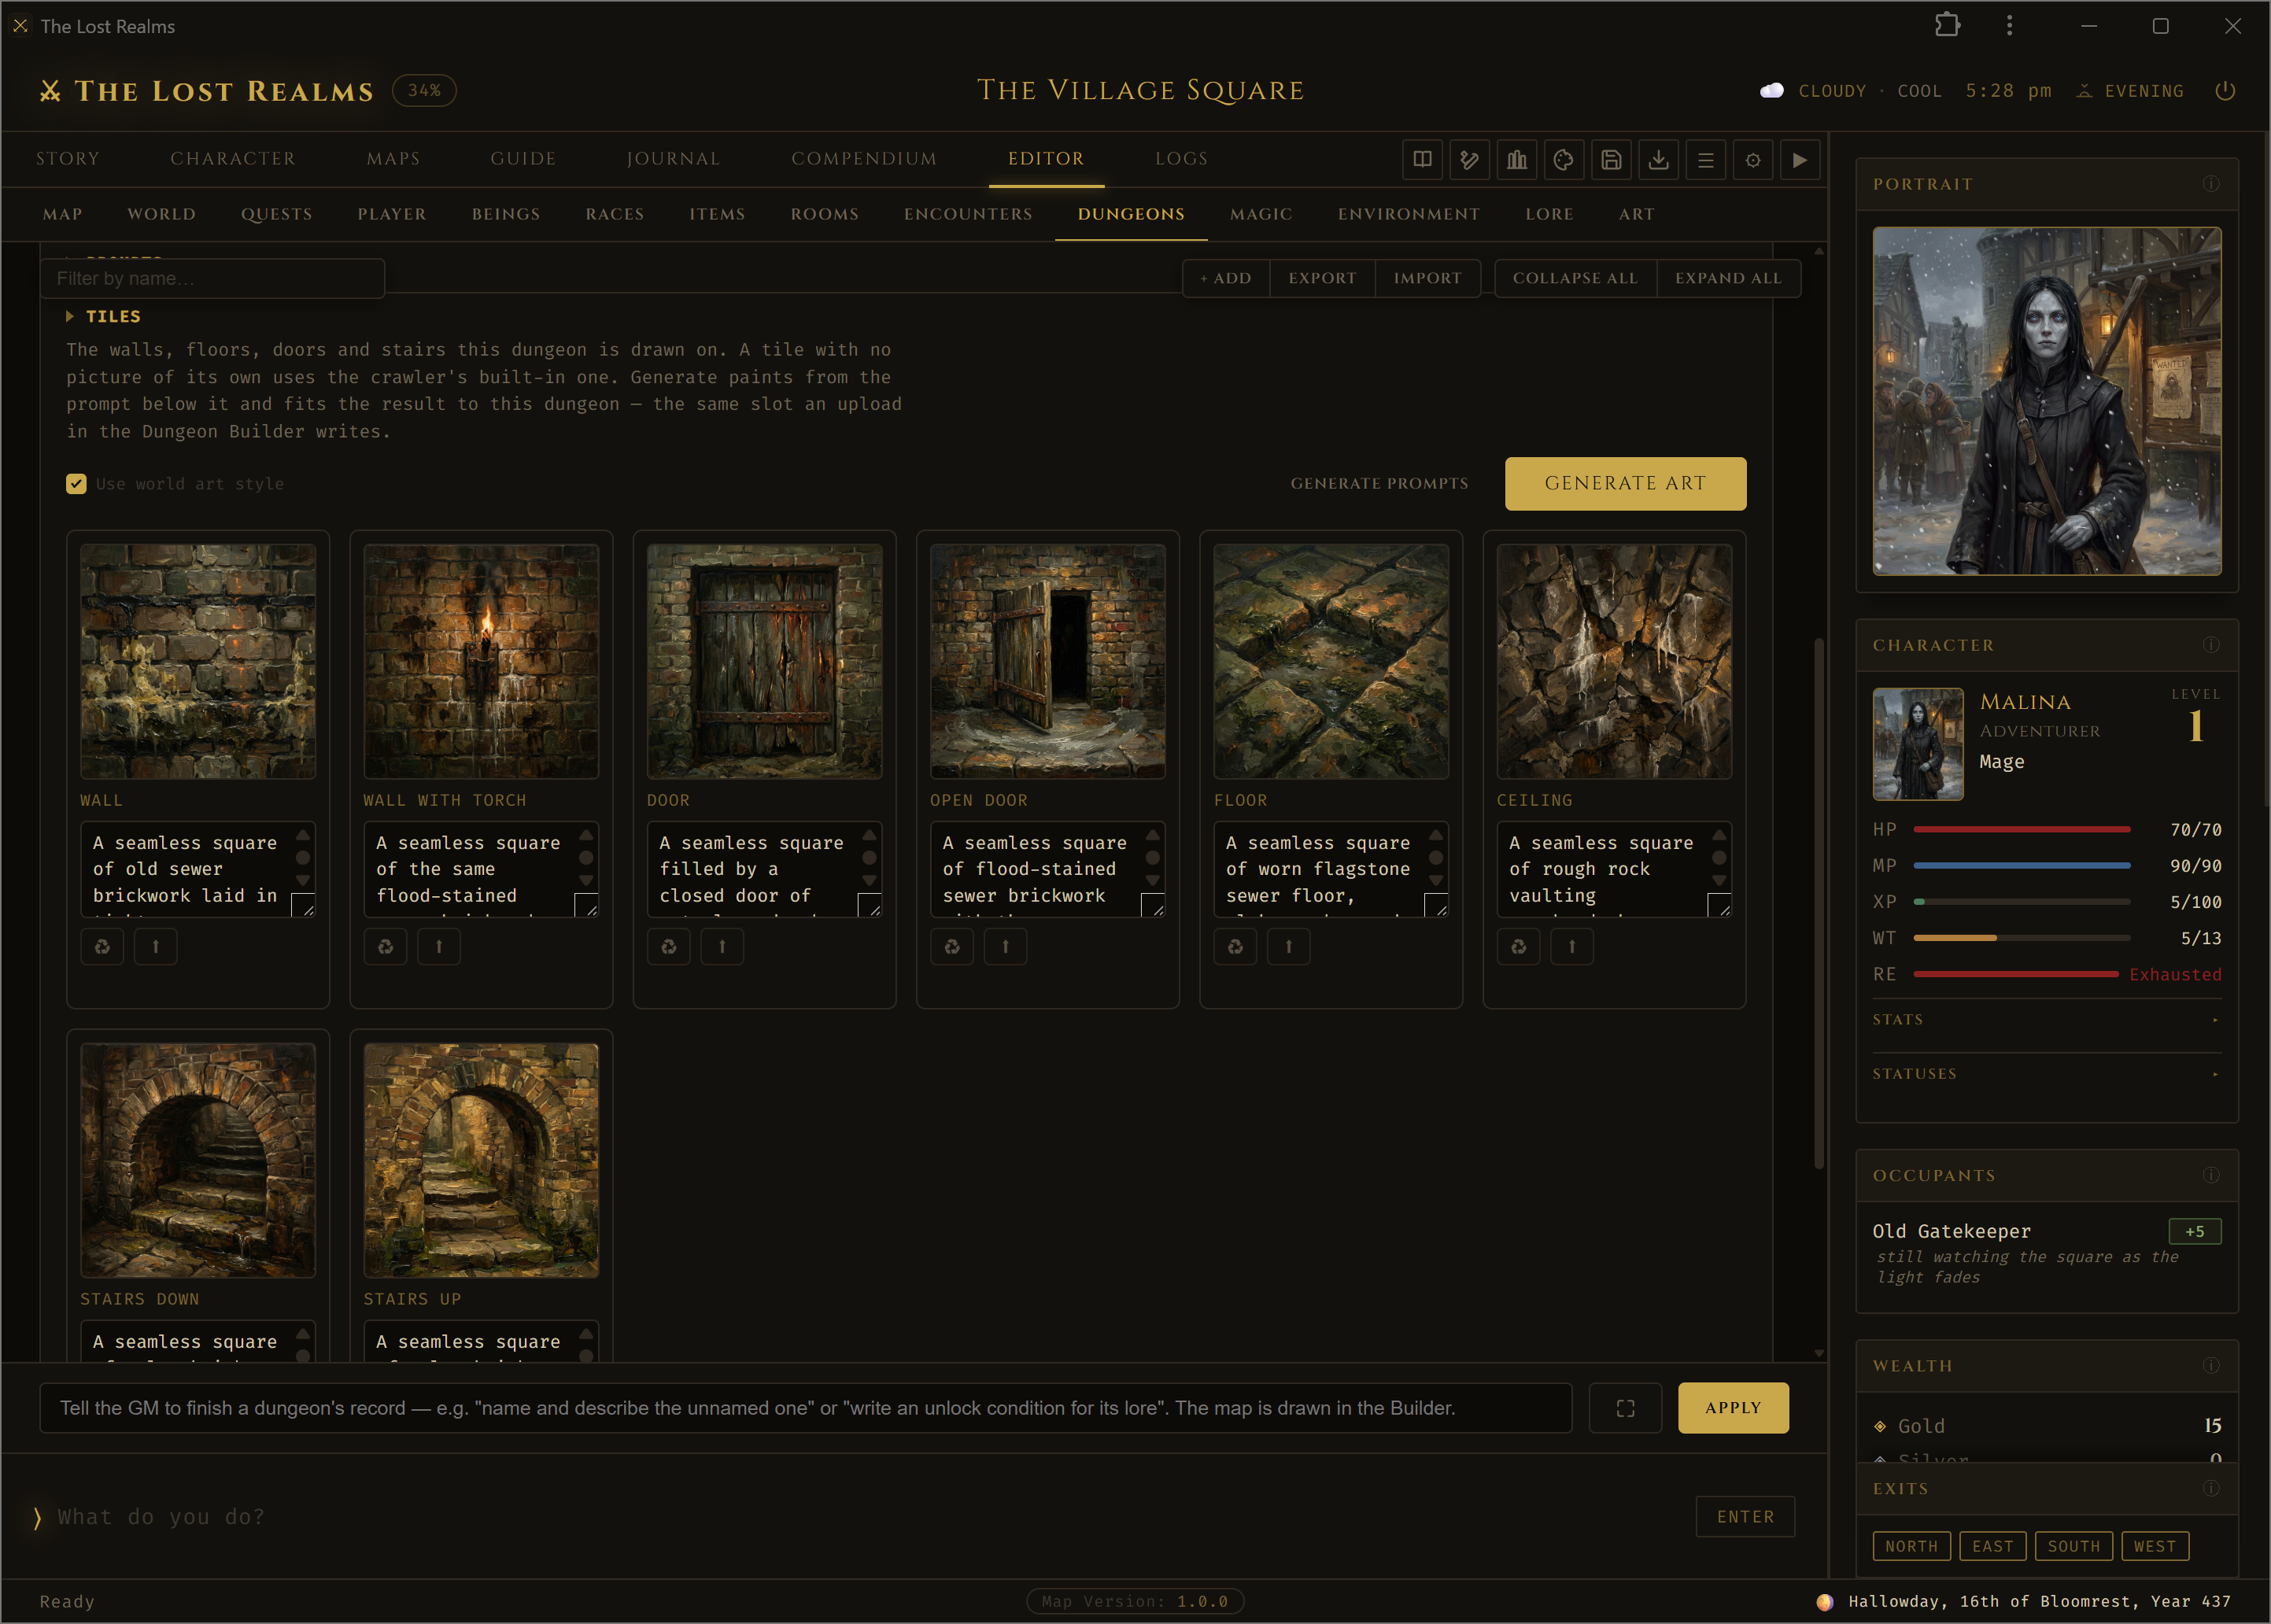The width and height of the screenshot is (2271, 1624).
Task: Click the paint roller icon in the toolbar
Action: pos(1469,160)
